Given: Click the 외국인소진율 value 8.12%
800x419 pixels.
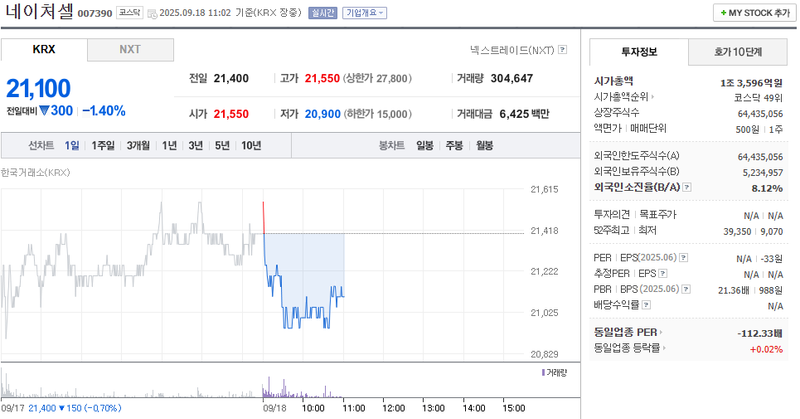Looking at the screenshot, I should [767, 188].
